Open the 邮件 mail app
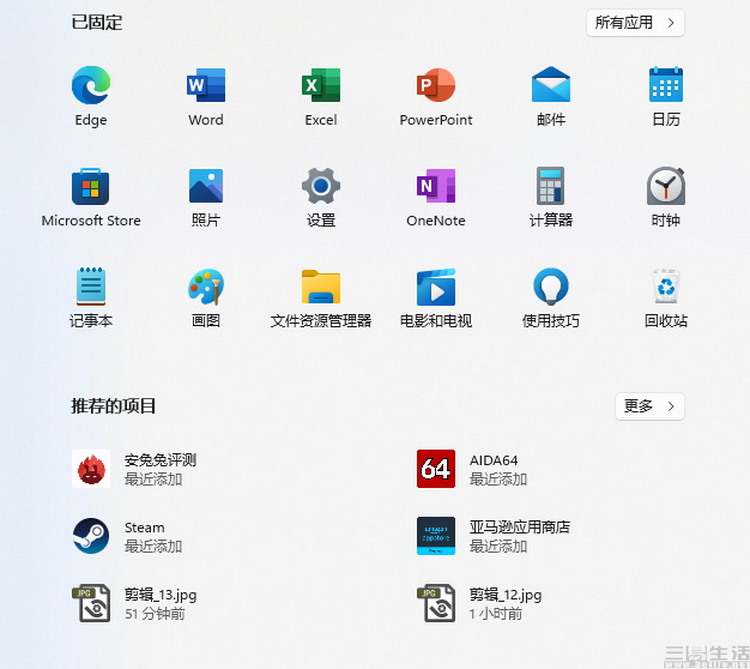 (551, 84)
